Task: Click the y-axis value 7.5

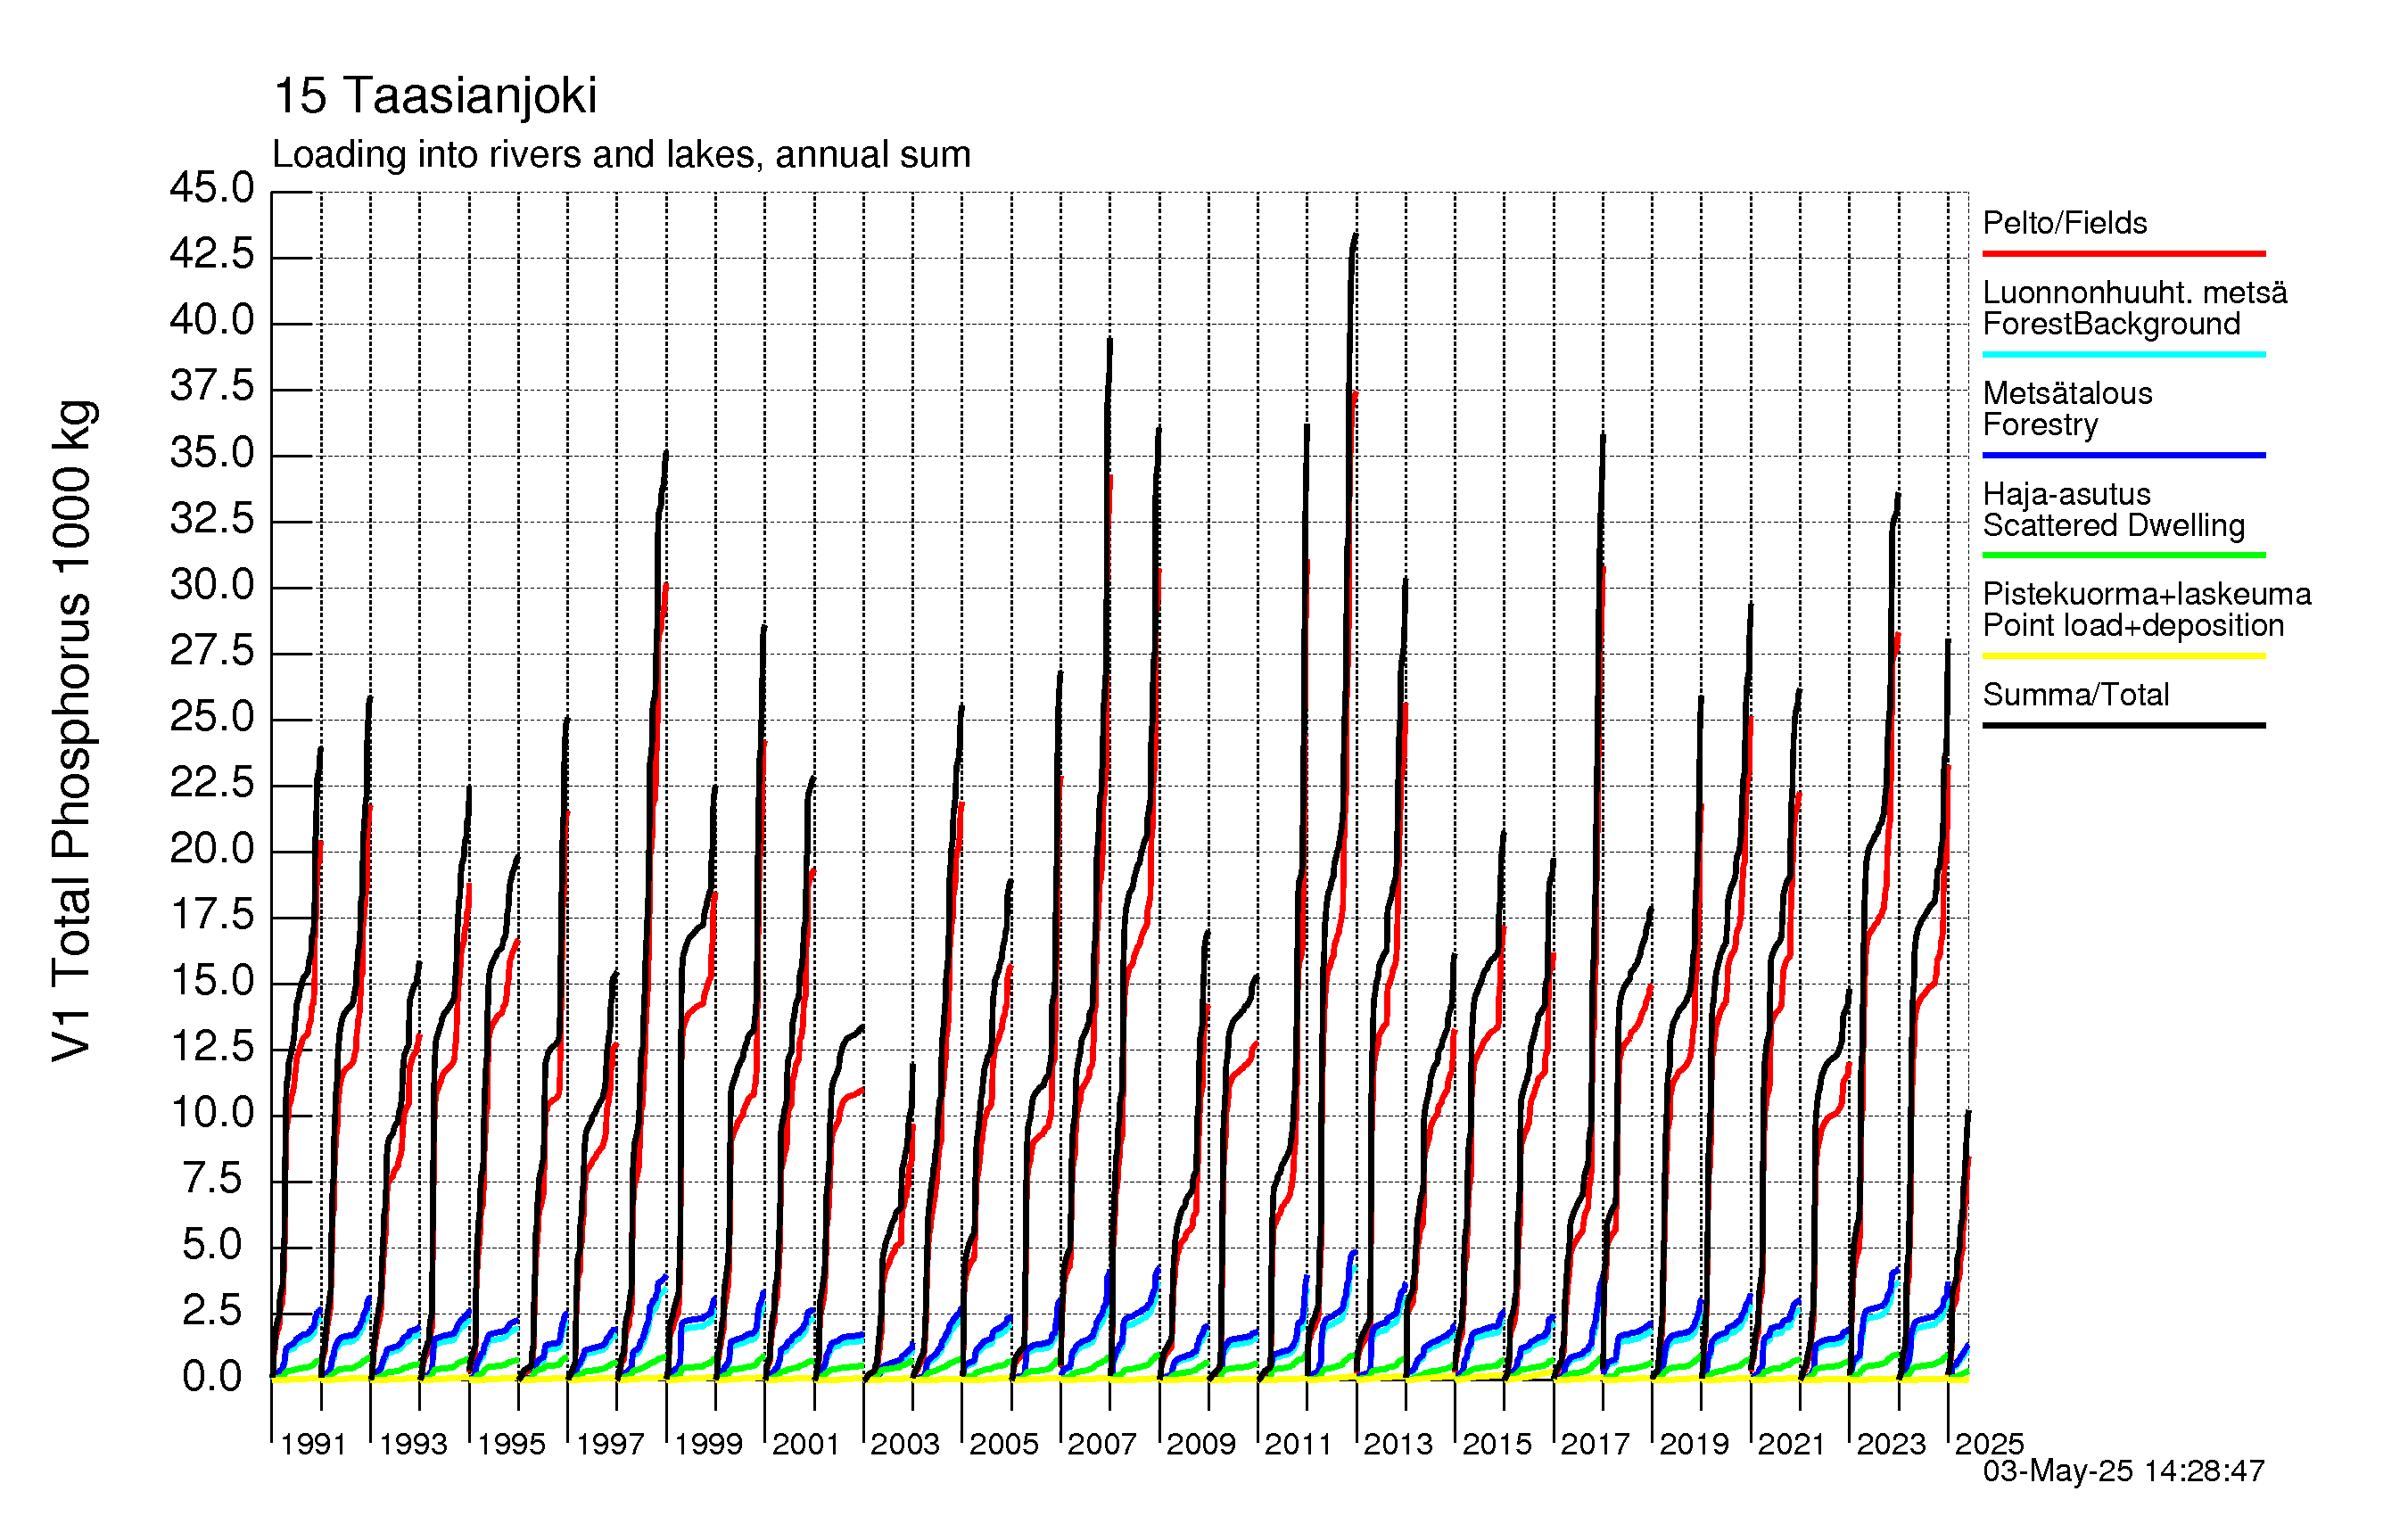Action: (x=212, y=1179)
